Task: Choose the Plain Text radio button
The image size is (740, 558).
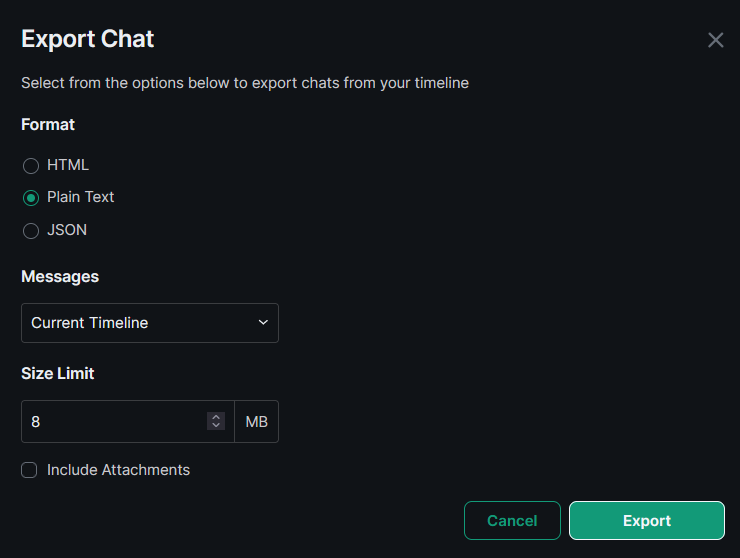Action: pos(31,198)
